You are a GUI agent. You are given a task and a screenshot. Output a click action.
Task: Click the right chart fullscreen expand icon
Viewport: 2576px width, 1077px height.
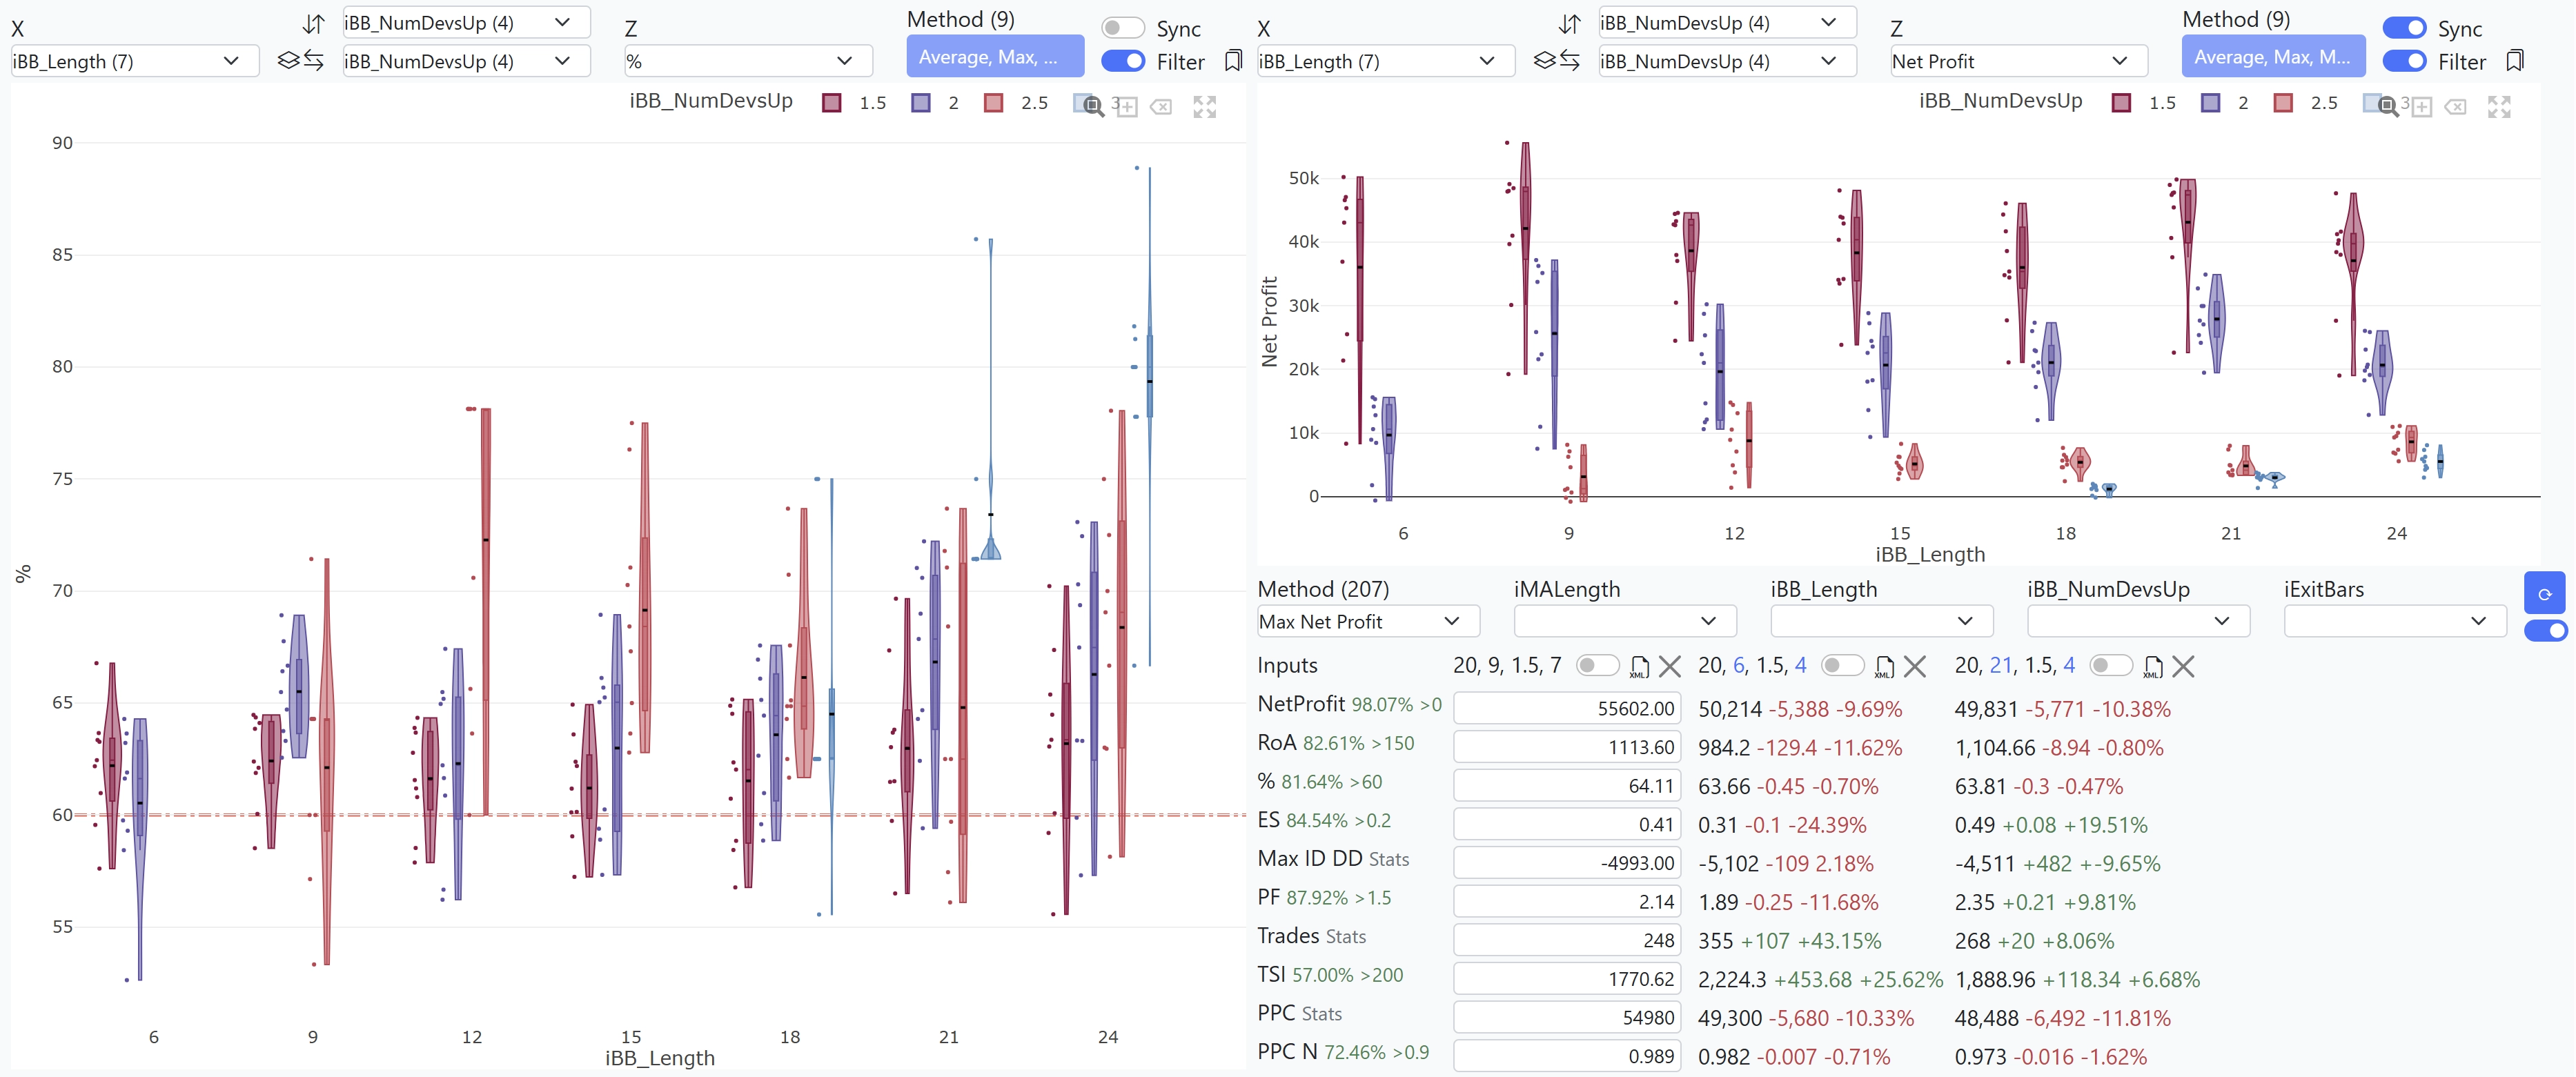click(x=2499, y=107)
